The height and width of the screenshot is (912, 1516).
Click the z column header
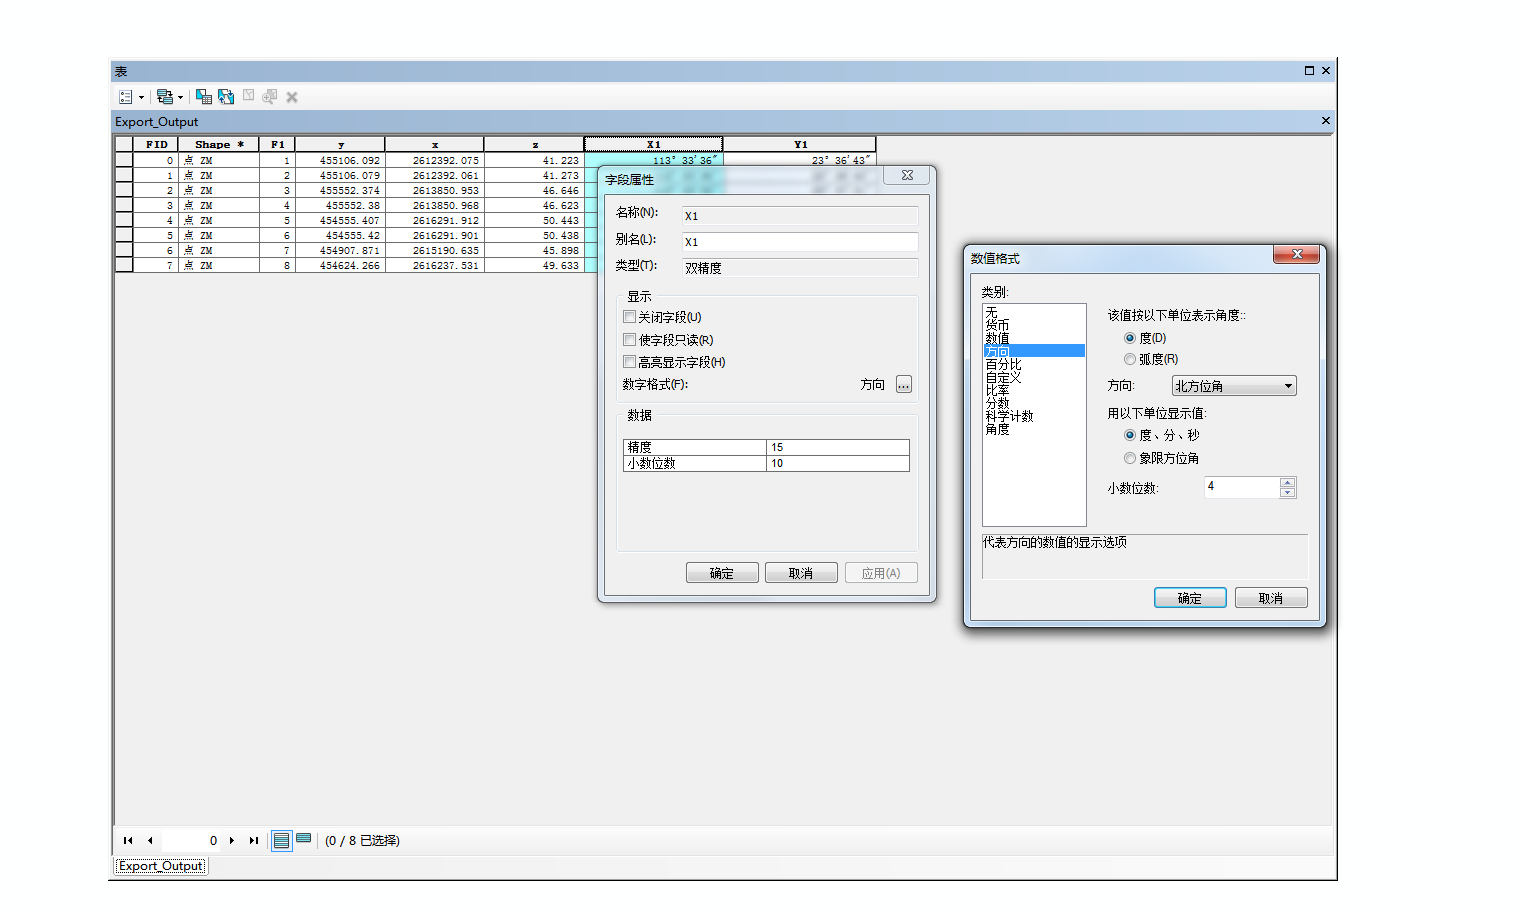pyautogui.click(x=534, y=144)
